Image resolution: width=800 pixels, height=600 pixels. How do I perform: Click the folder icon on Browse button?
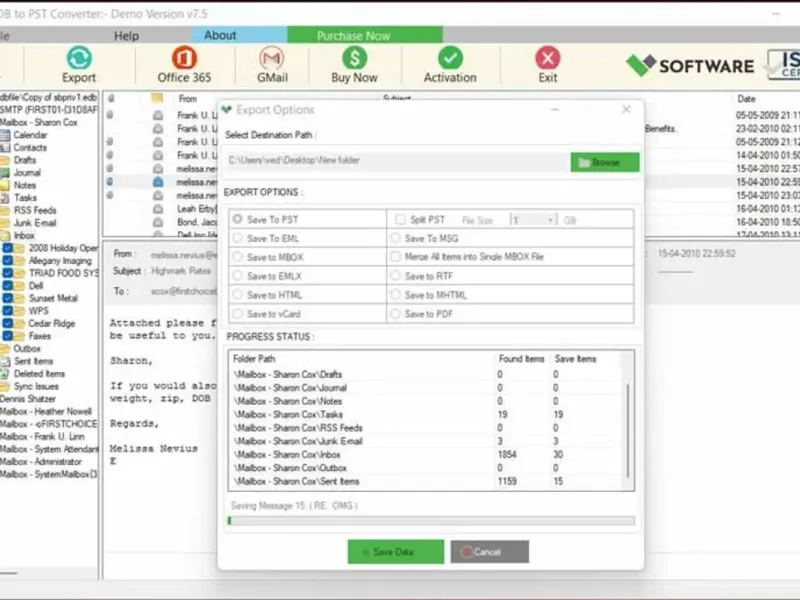tap(584, 163)
